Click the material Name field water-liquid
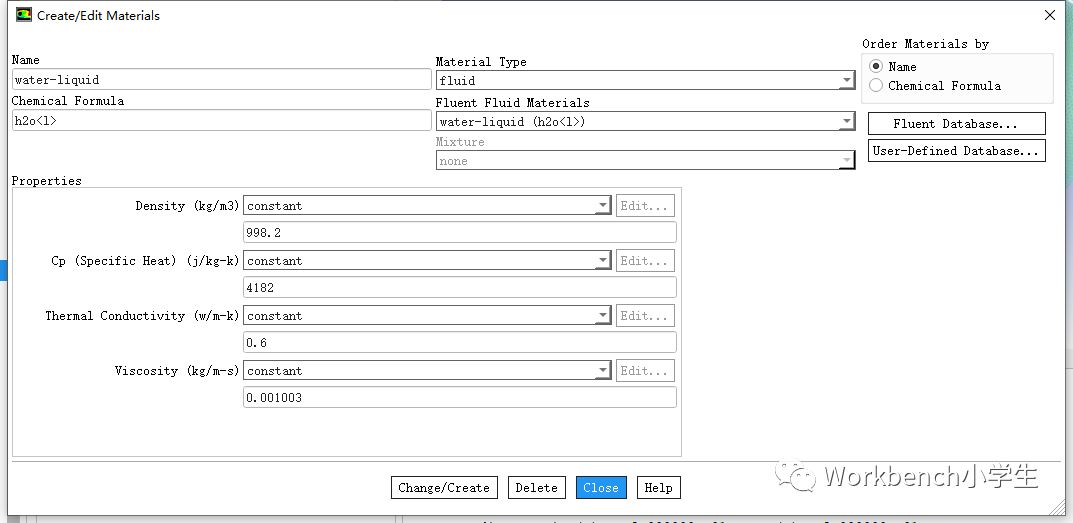Image resolution: width=1073 pixels, height=523 pixels. [x=222, y=79]
